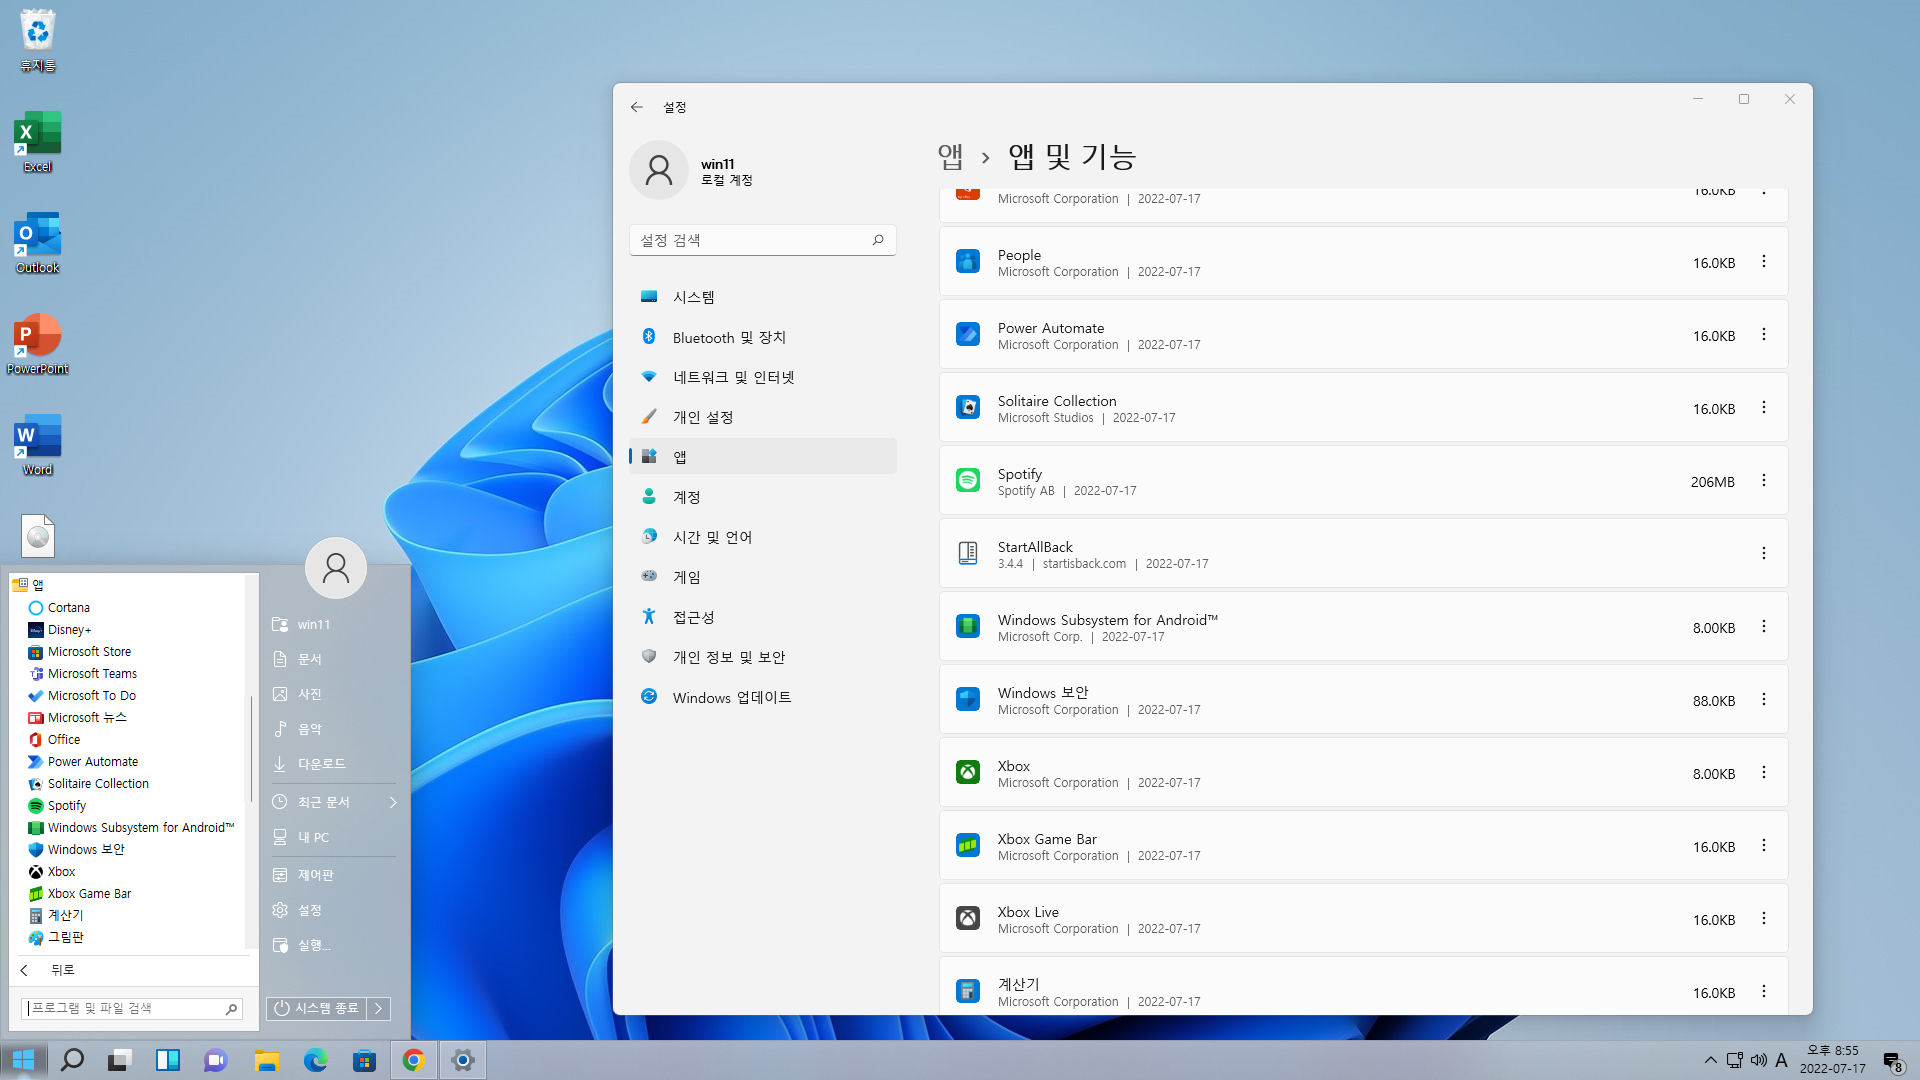Screen dimensions: 1920x1080
Task: Open more options for People app
Action: click(1763, 262)
